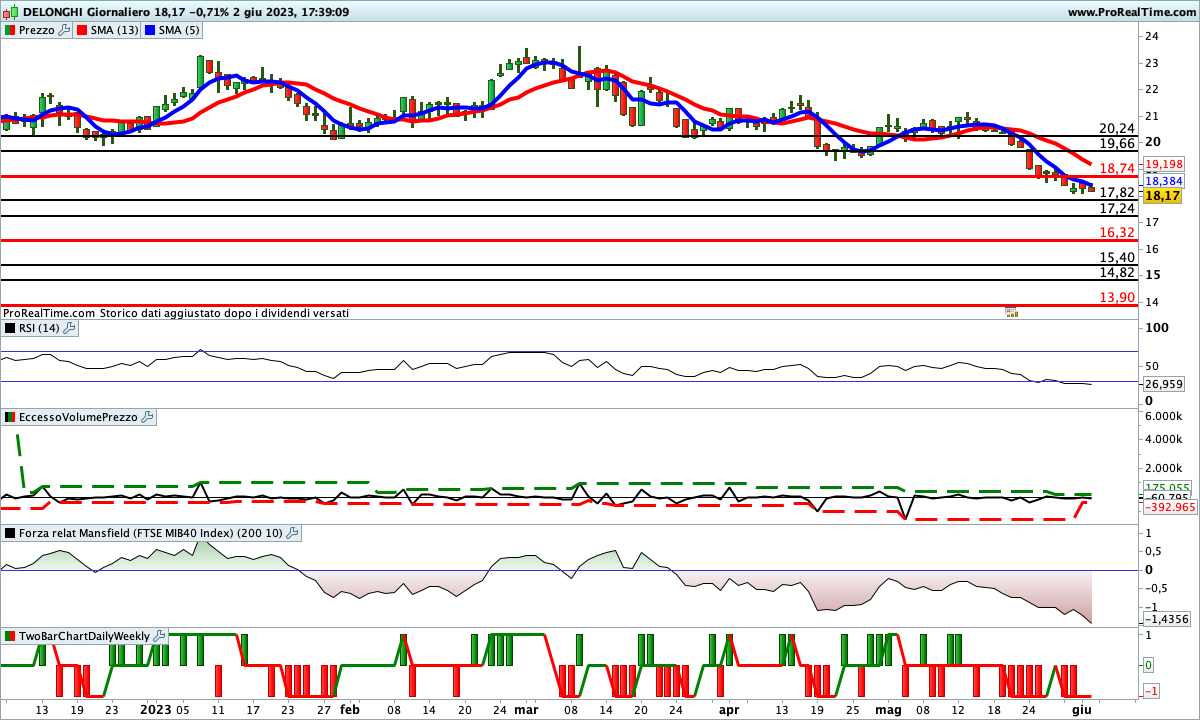Viewport: 1200px width, 720px height.
Task: Click the 19,66 horizontal level label
Action: coord(1117,144)
